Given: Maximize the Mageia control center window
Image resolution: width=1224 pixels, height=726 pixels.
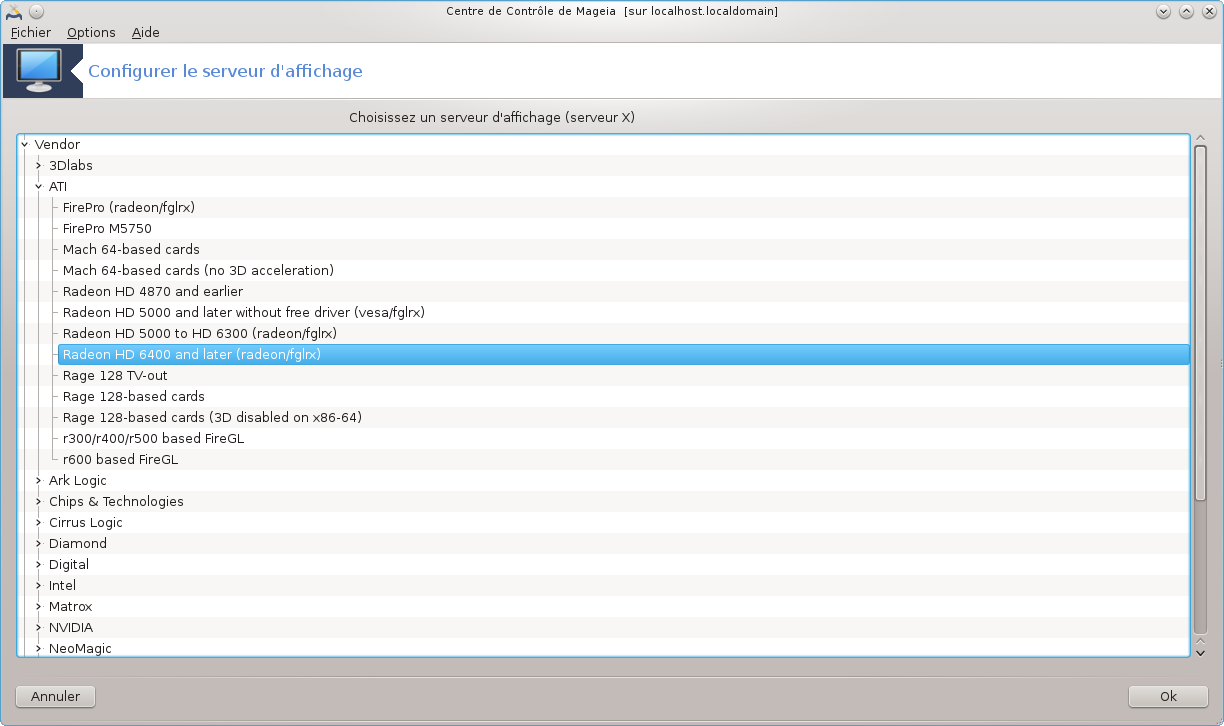Looking at the screenshot, I should pyautogui.click(x=1187, y=12).
